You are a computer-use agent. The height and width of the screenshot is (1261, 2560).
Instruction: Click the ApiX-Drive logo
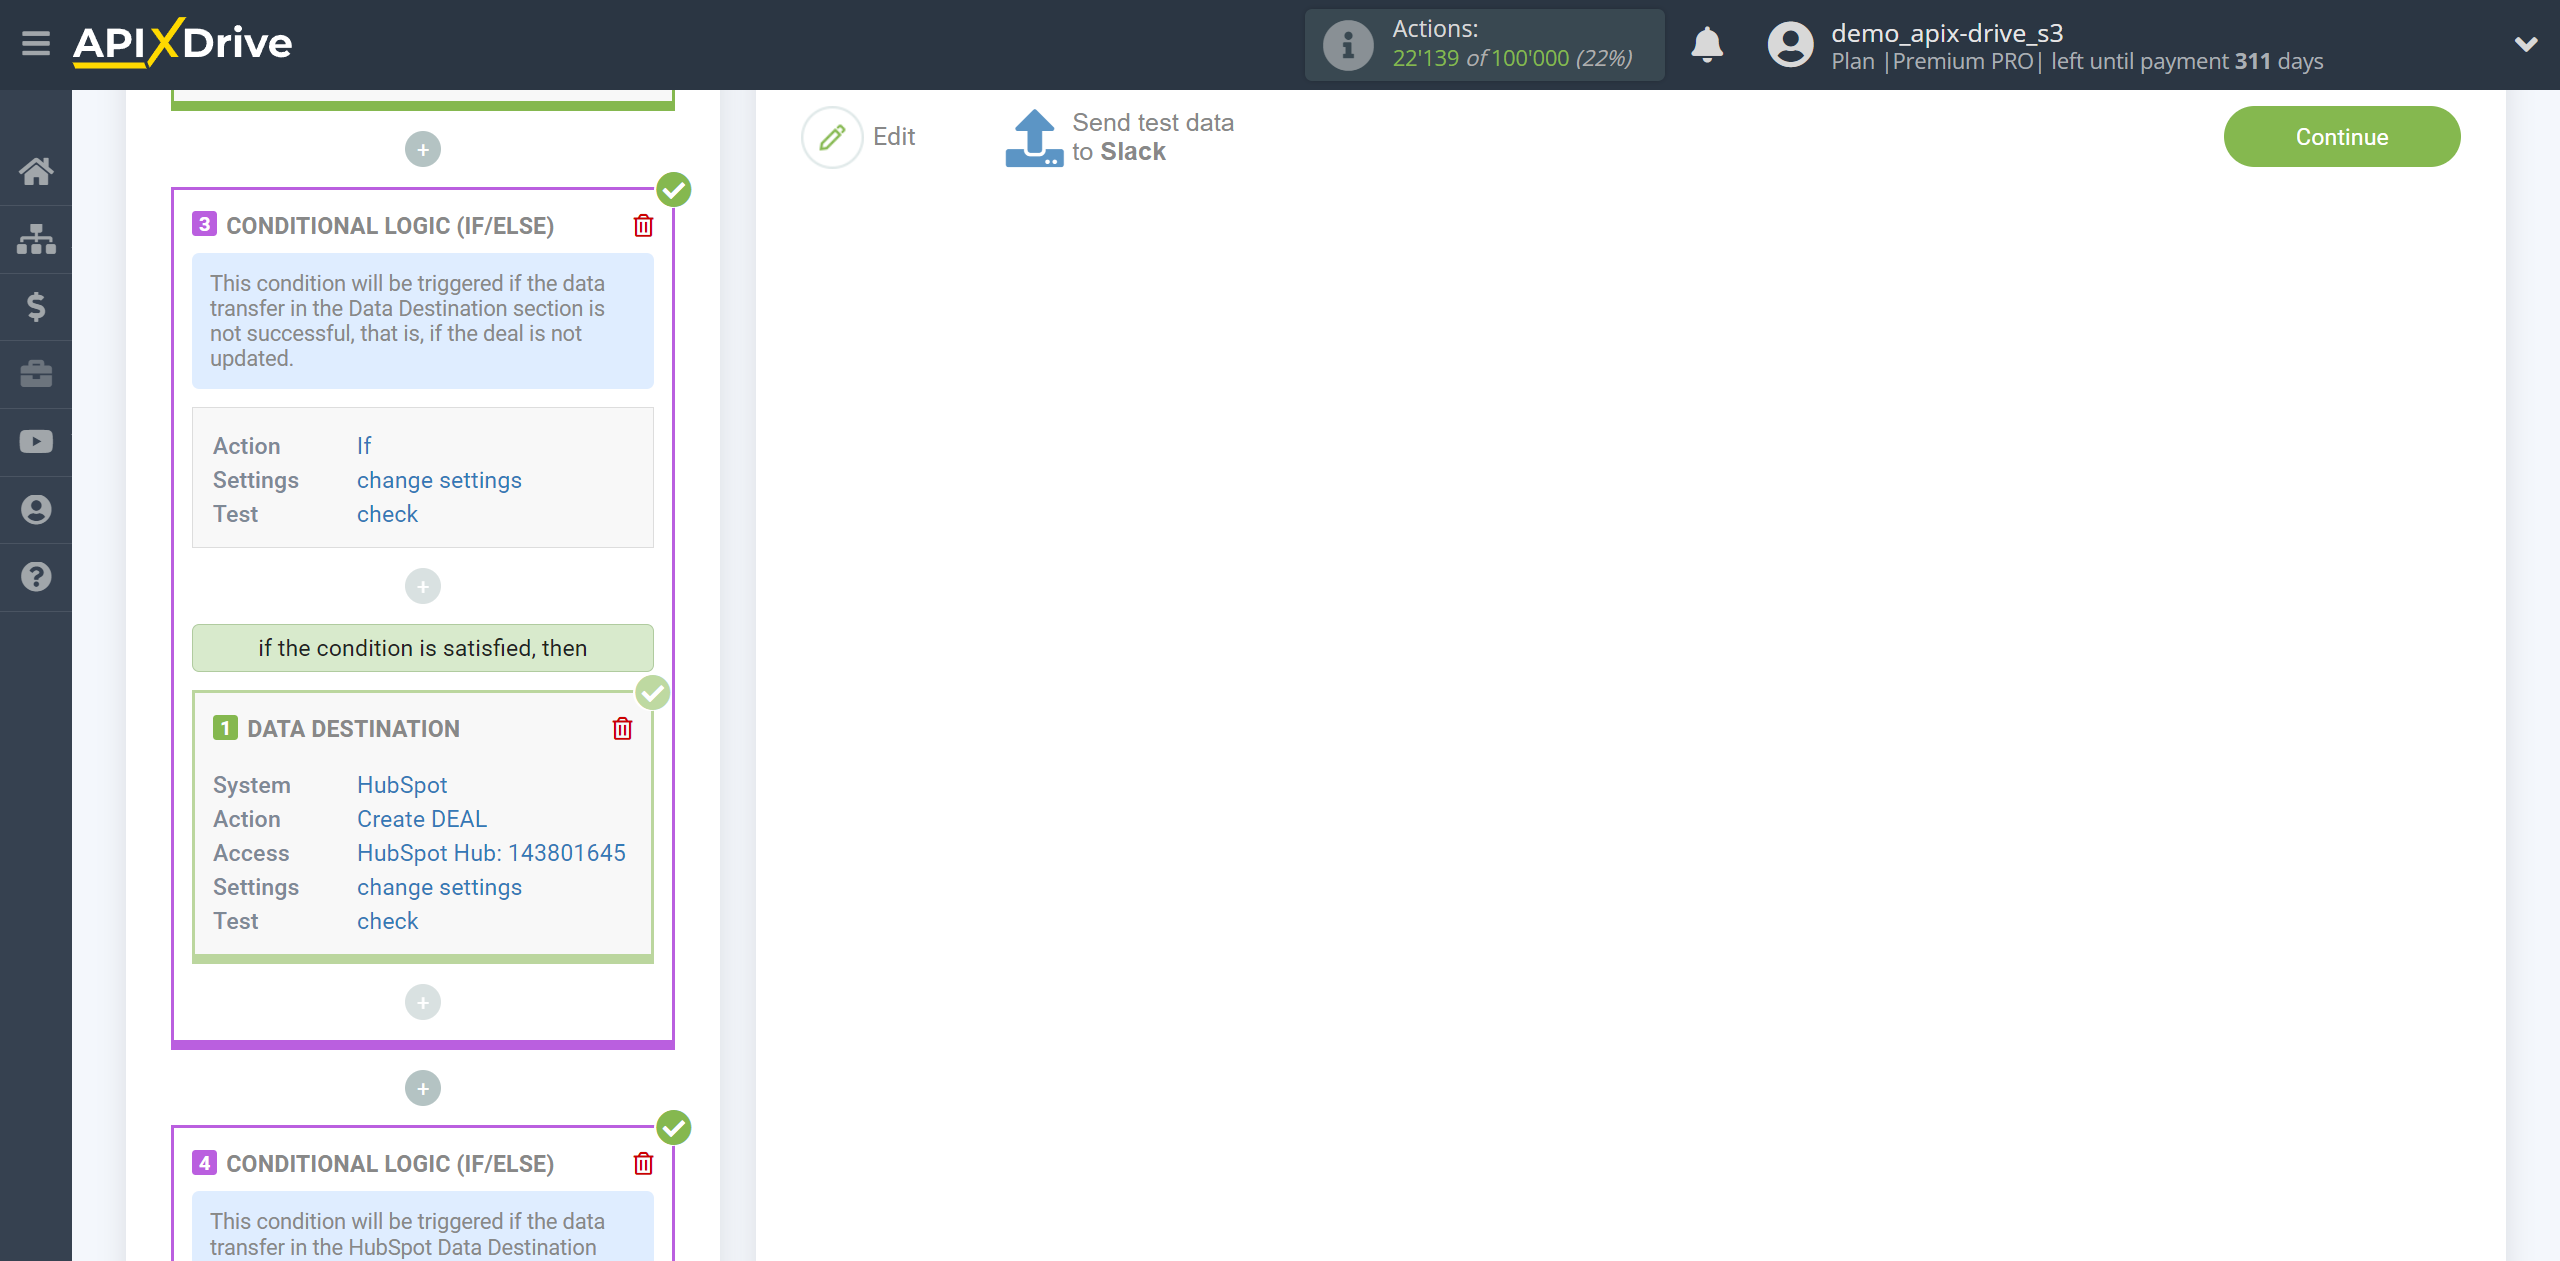(x=182, y=43)
